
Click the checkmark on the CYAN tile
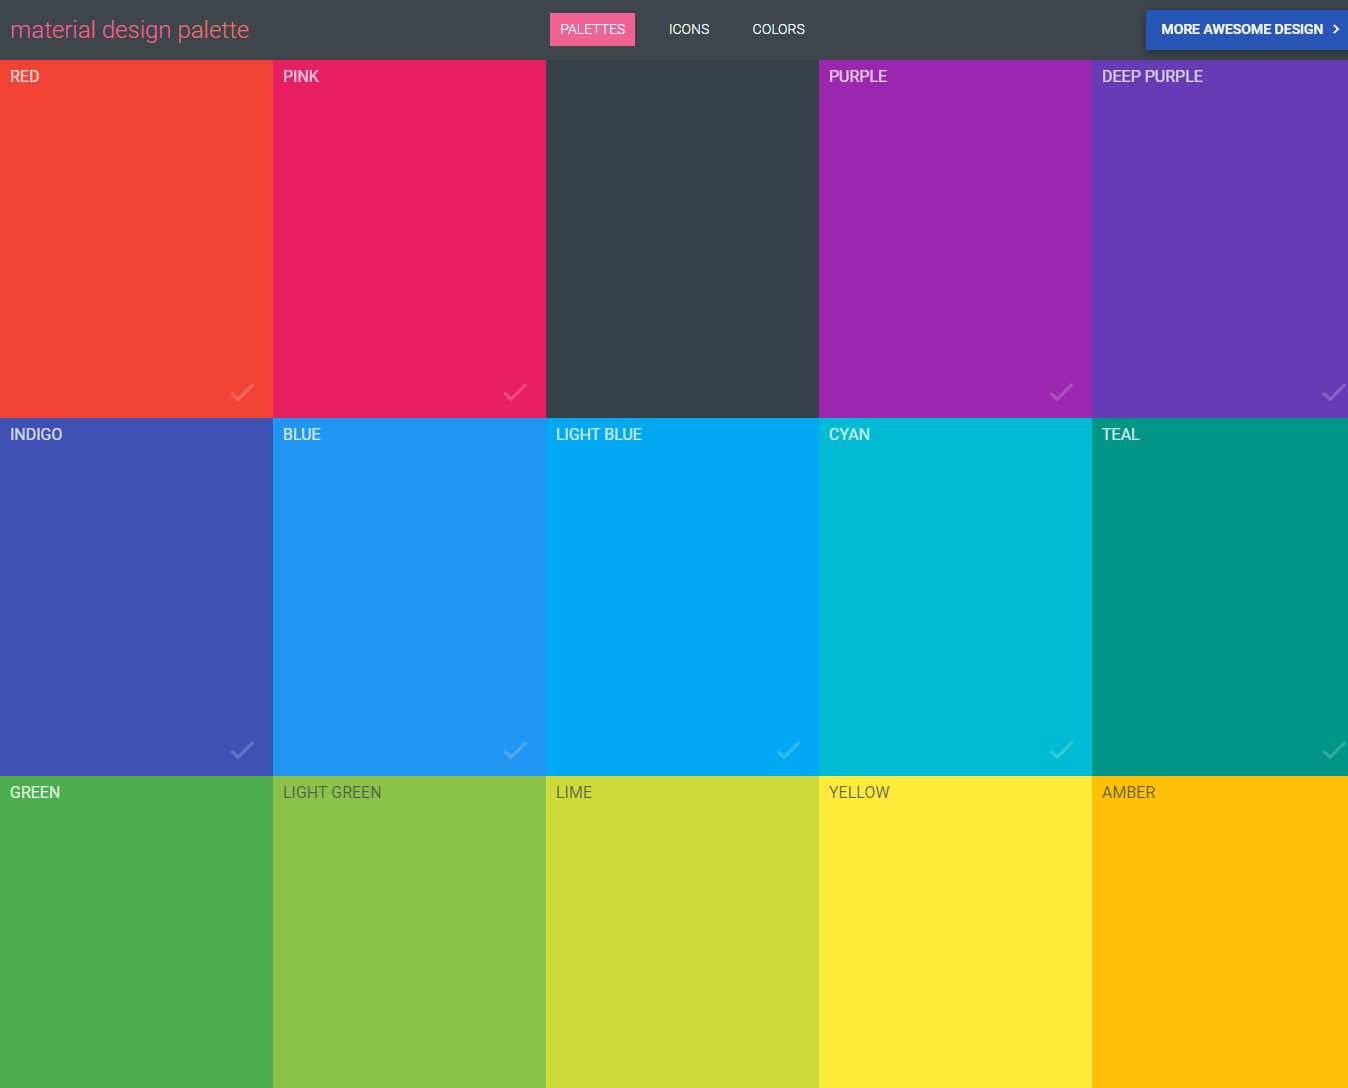point(1060,750)
